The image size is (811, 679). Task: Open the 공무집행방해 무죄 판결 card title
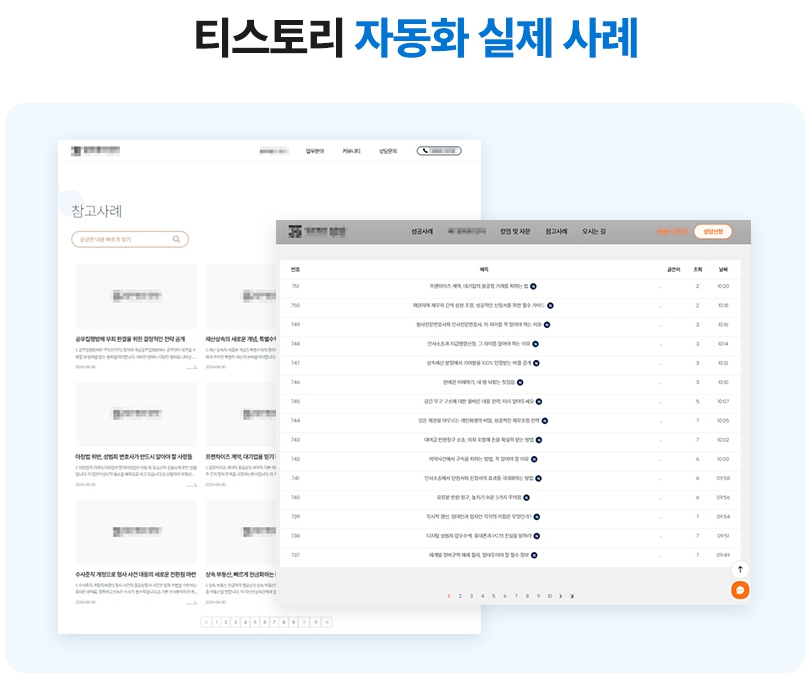tap(130, 339)
